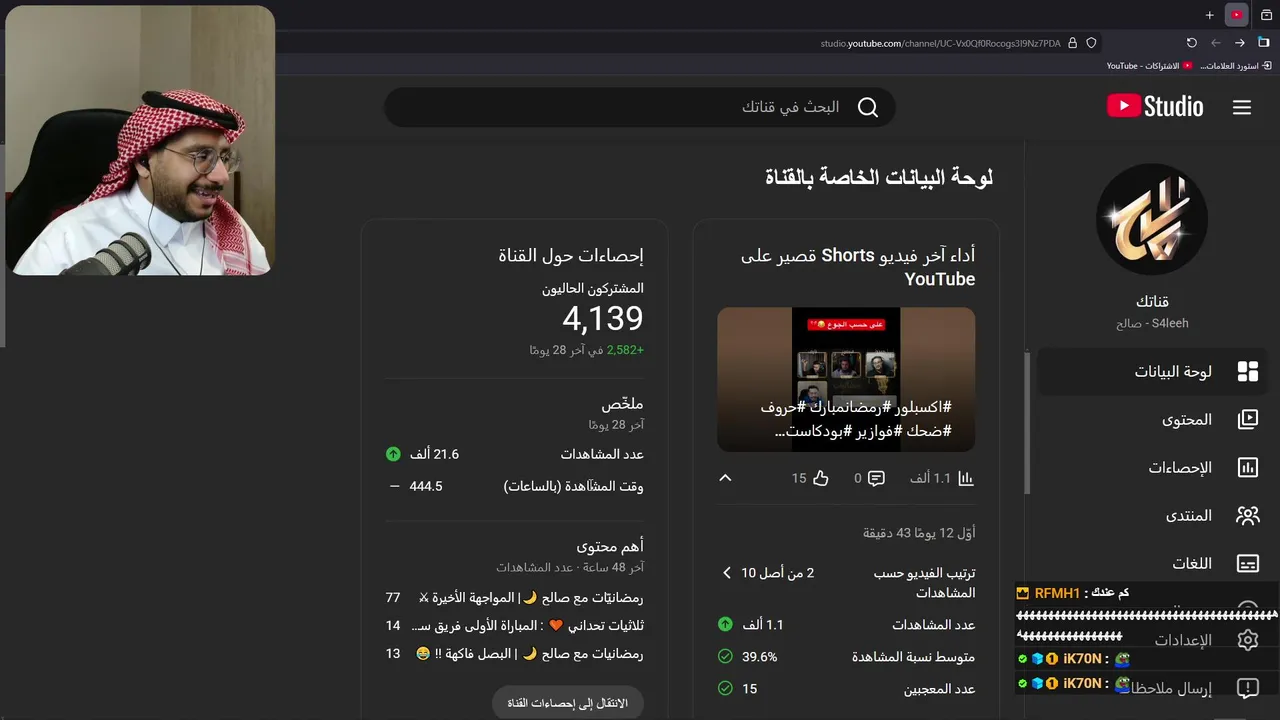Click the 77 views count in top content
The height and width of the screenshot is (720, 1280).
click(393, 598)
